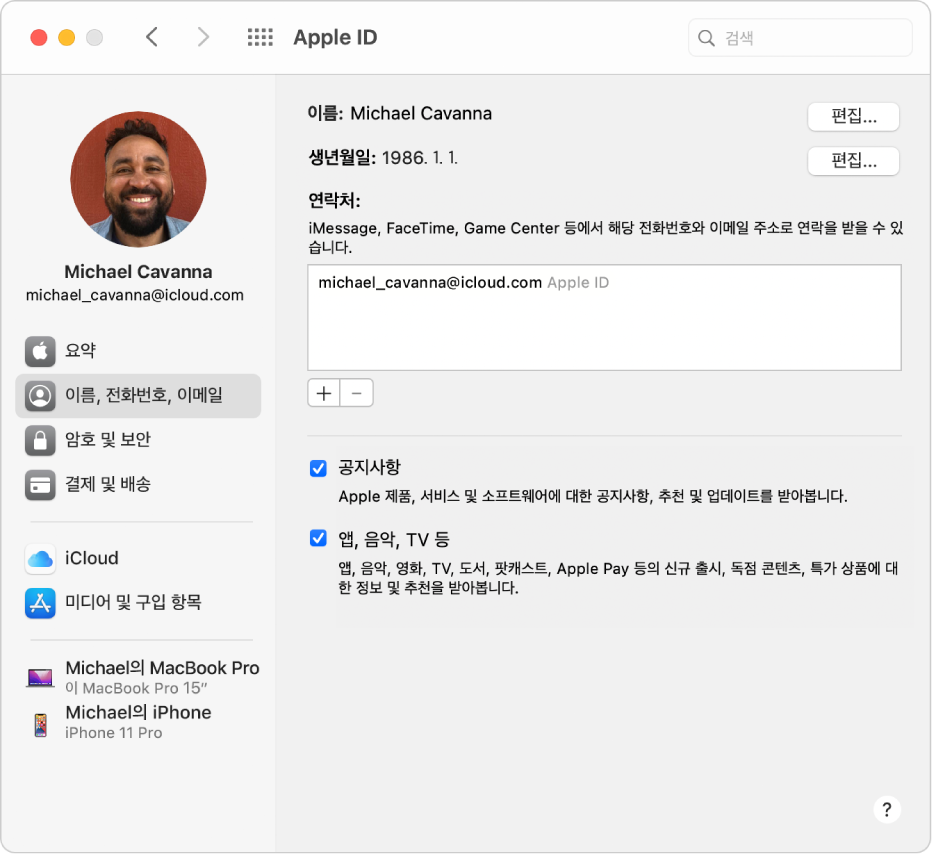
Task: Add a contact with plus button
Action: (x=324, y=393)
